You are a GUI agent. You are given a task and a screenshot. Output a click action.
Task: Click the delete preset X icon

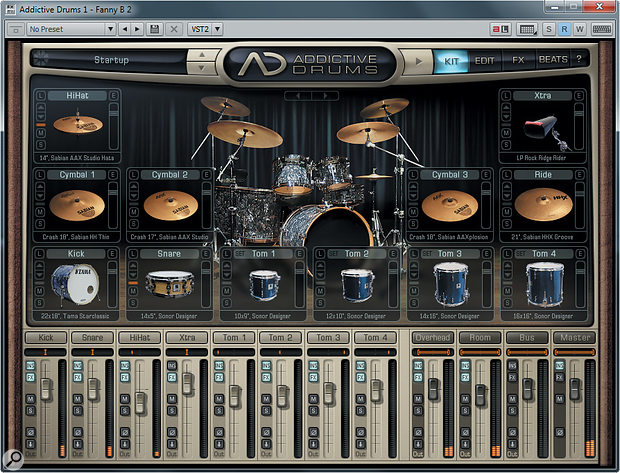pyautogui.click(x=174, y=29)
